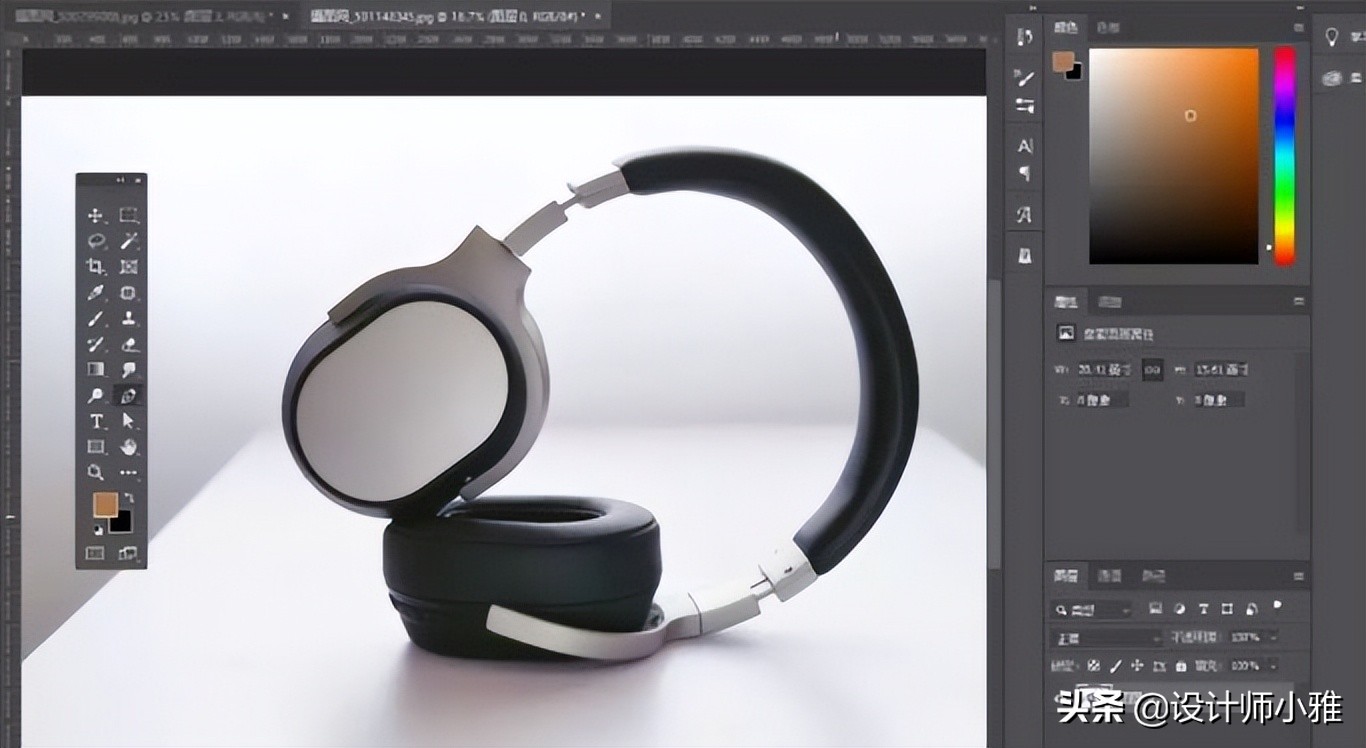This screenshot has width=1366, height=748.
Task: Click the rainbow hue slider strip
Action: [x=1284, y=155]
